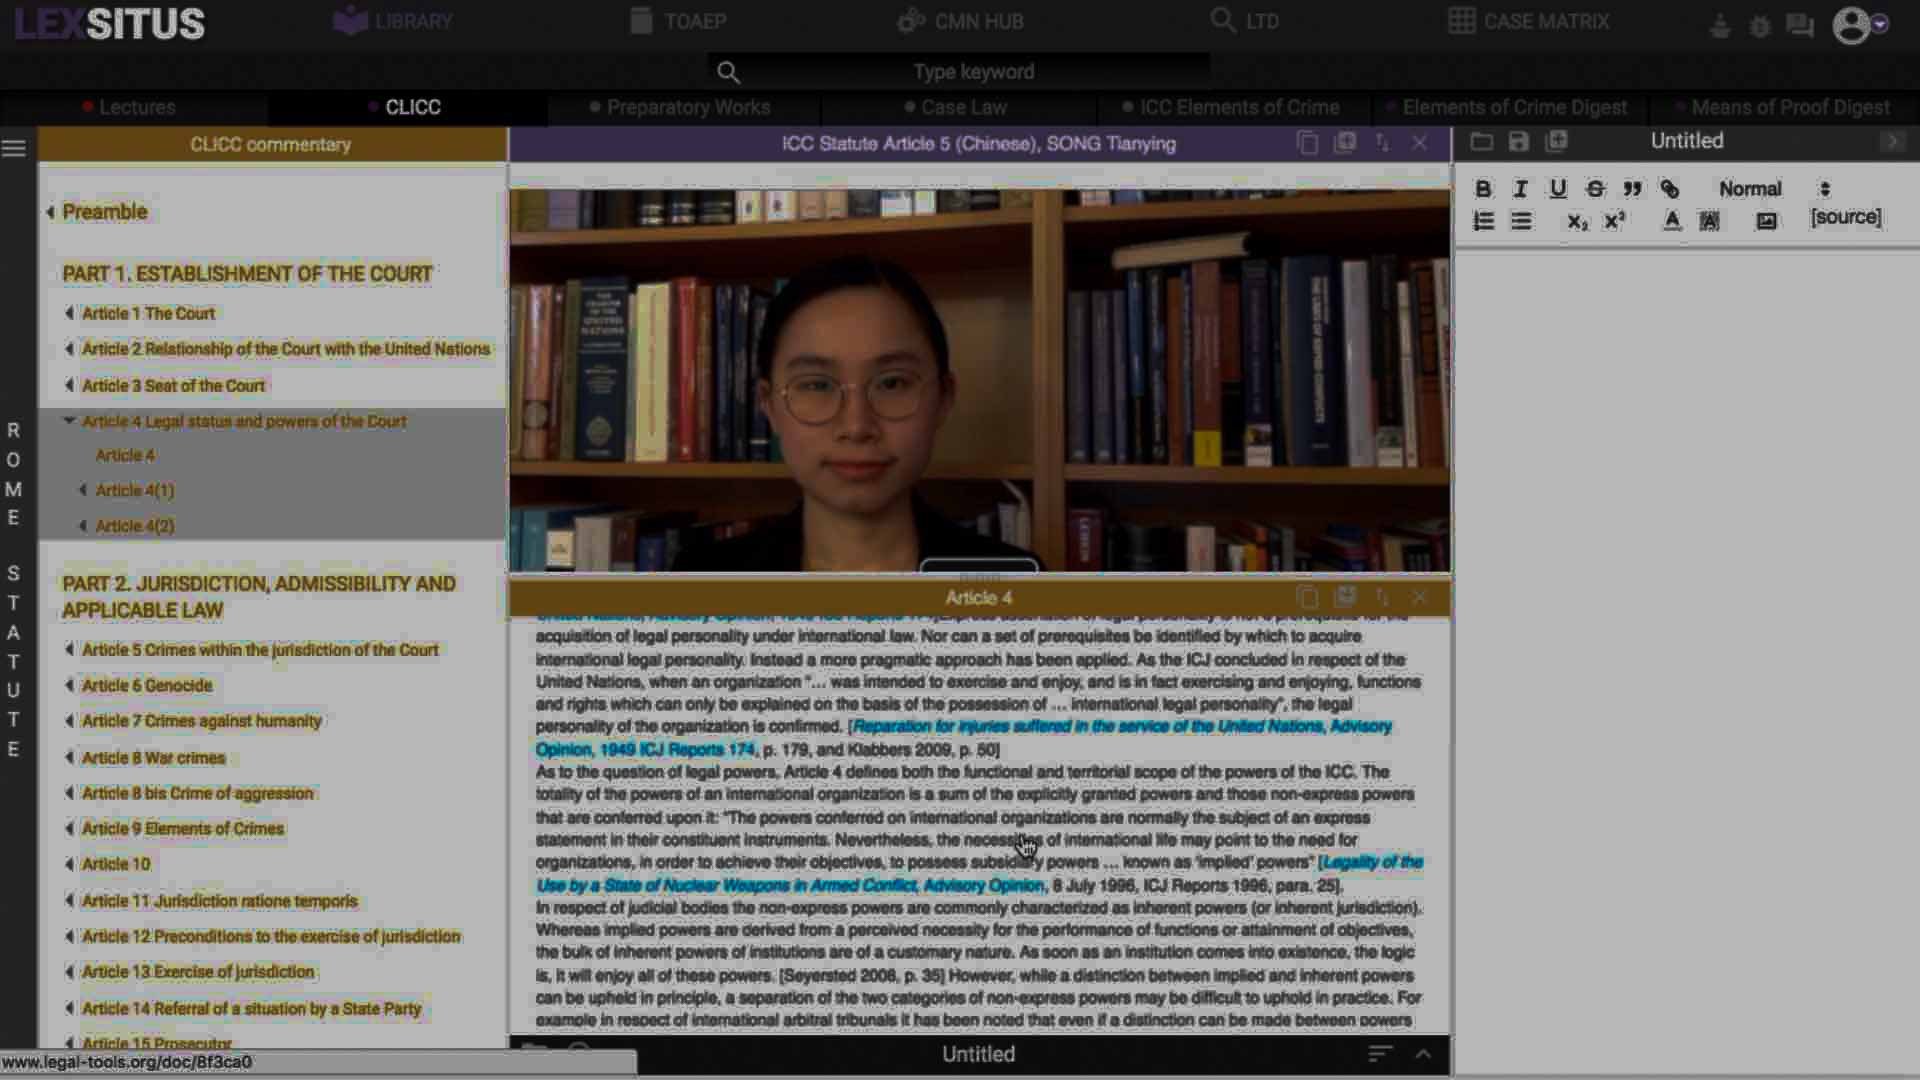Collapse Article 4 Legal status tree item
The height and width of the screenshot is (1080, 1920).
(69, 421)
